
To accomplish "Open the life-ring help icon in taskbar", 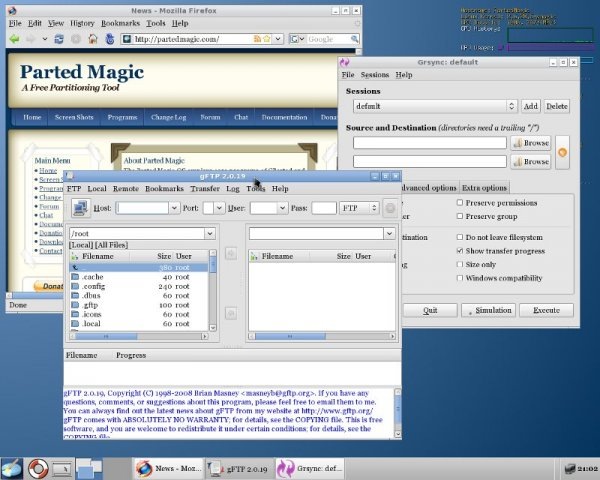I will pos(38,469).
